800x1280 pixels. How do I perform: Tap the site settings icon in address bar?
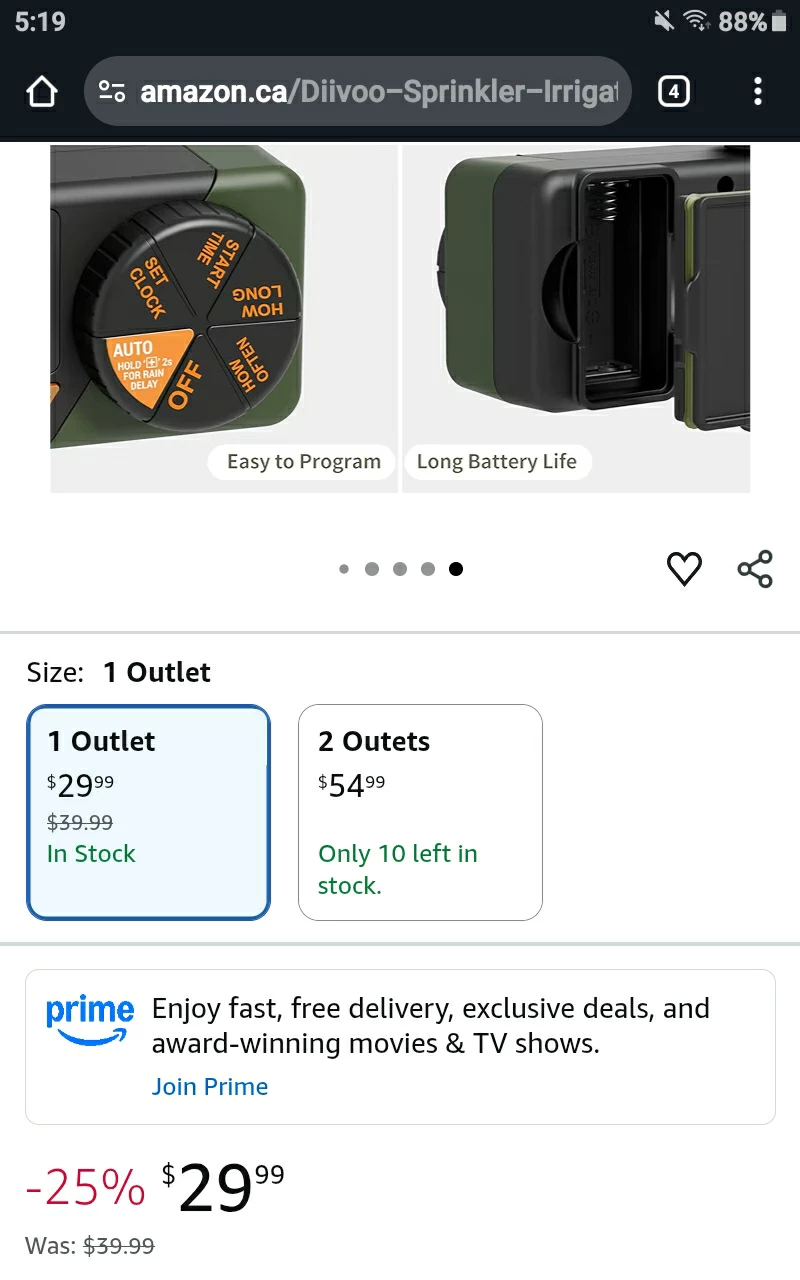[x=111, y=92]
